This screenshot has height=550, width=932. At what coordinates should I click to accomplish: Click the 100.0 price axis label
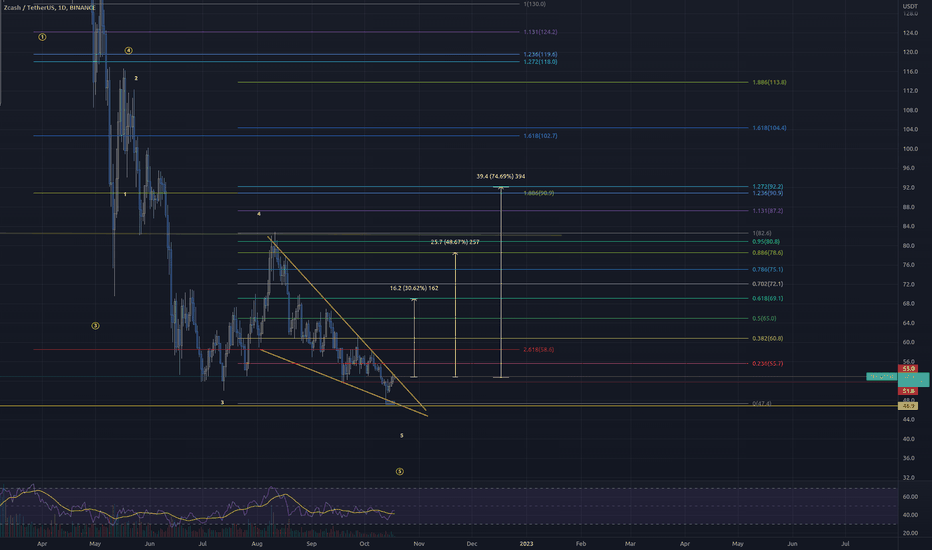[x=910, y=149]
